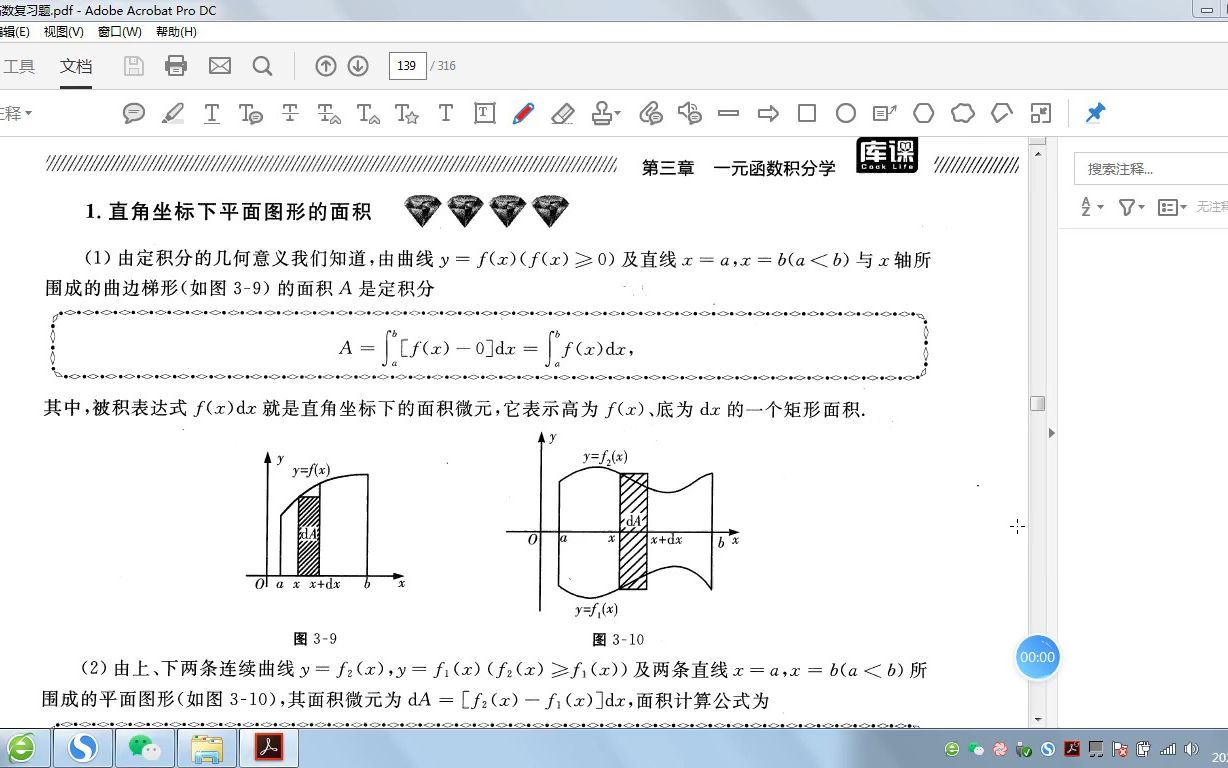Screen dimensions: 1228x768
Task: Choose the pencil drawing tool
Action: (x=523, y=113)
